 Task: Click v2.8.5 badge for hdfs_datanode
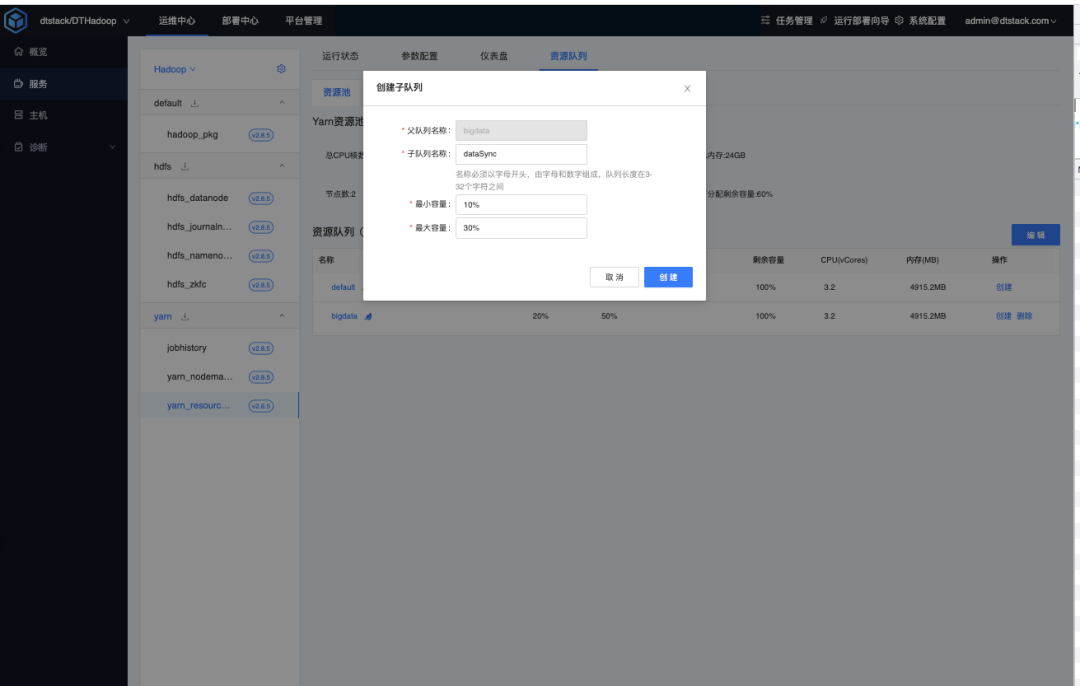(261, 198)
